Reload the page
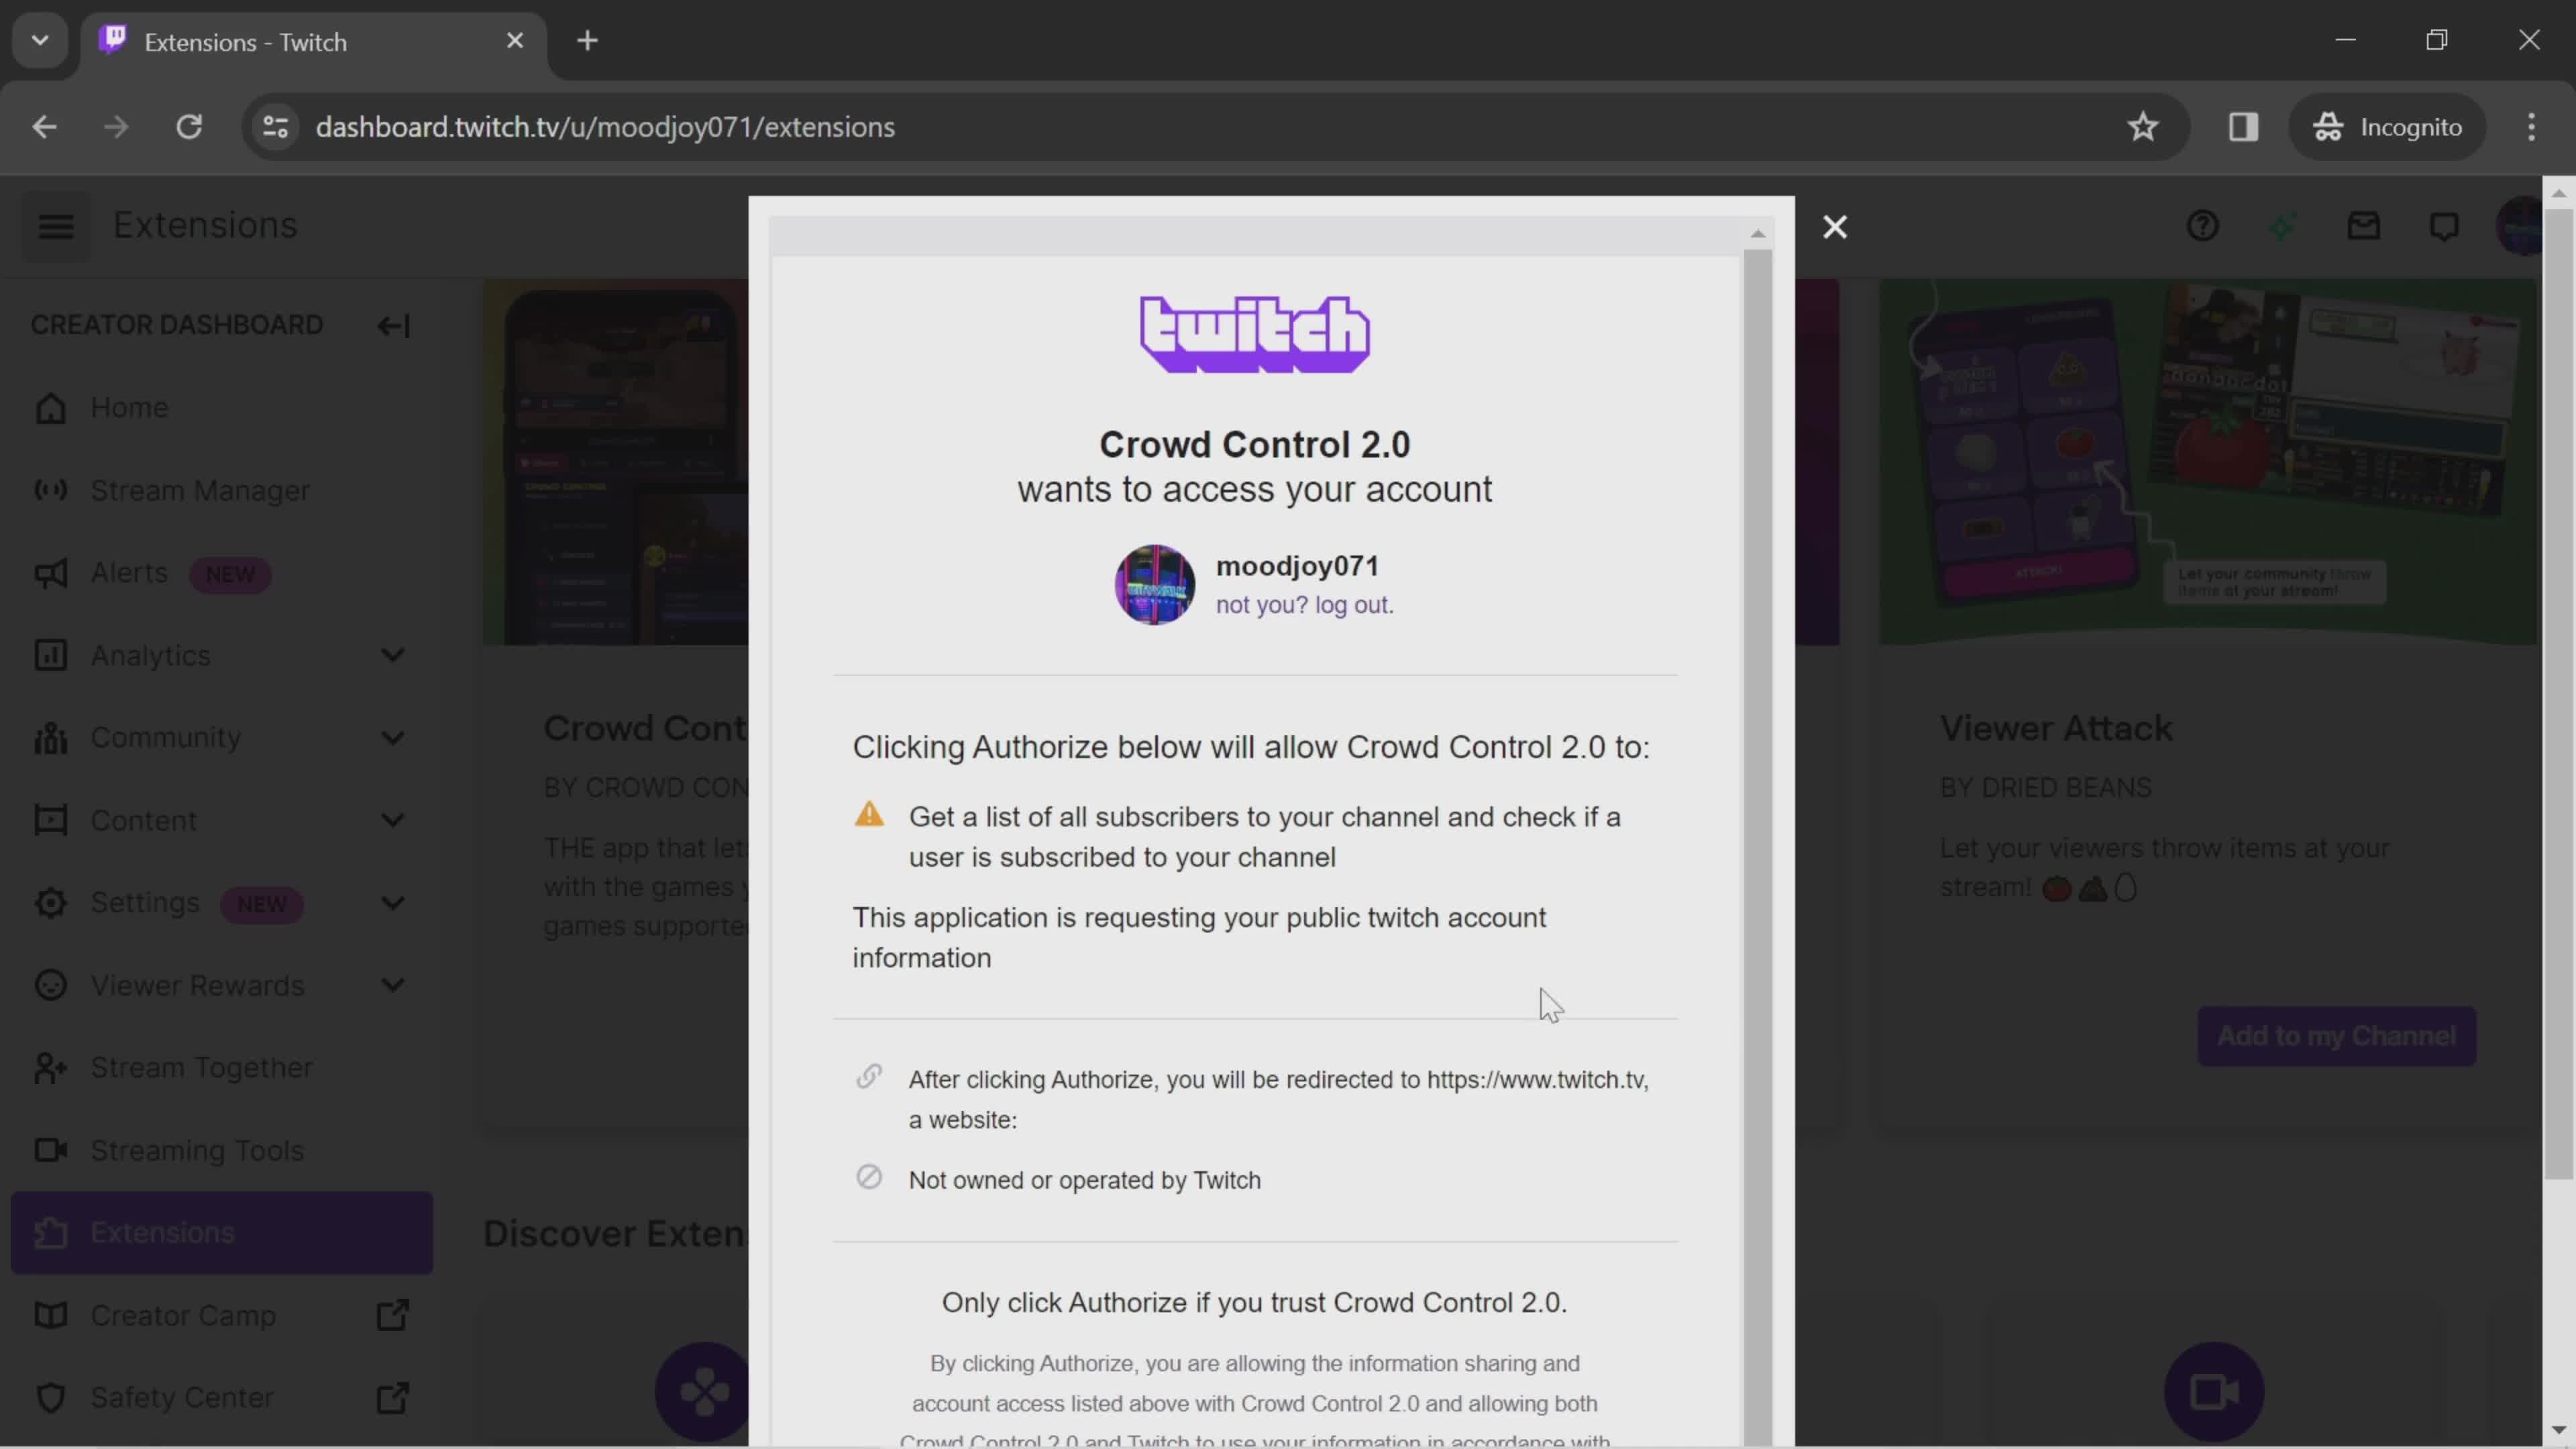The image size is (2576, 1449). tap(189, 127)
